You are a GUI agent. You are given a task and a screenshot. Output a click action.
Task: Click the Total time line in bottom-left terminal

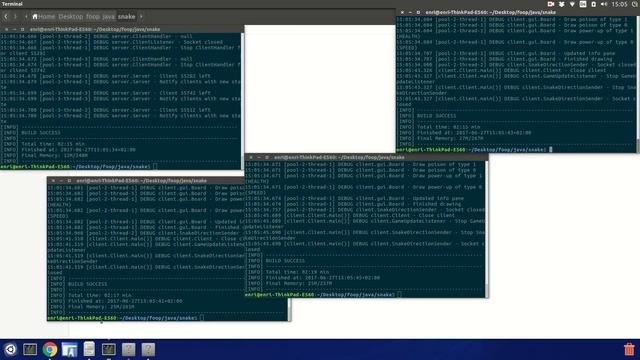pos(90,295)
